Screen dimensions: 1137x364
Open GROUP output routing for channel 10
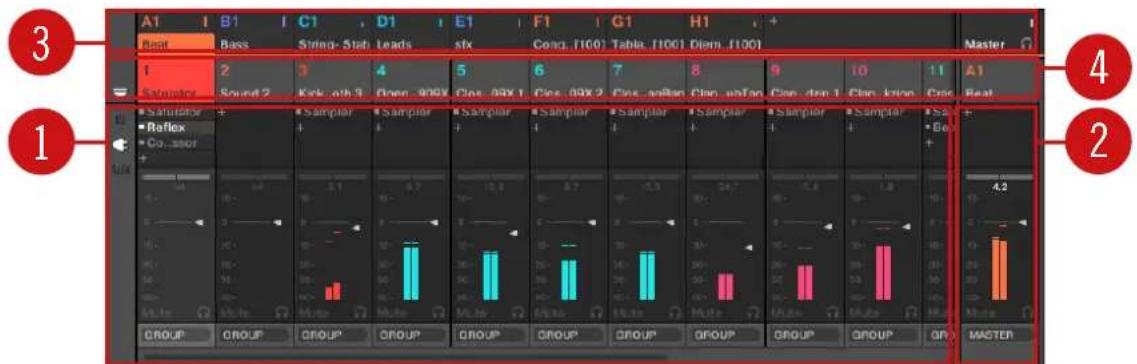(882, 336)
